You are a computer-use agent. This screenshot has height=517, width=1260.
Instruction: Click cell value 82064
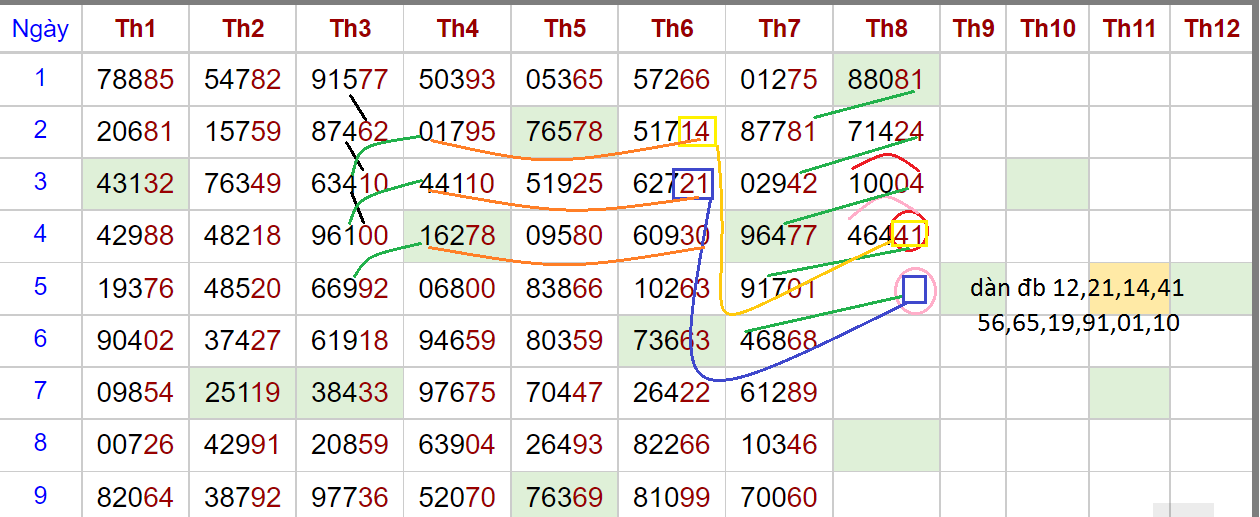[135, 497]
